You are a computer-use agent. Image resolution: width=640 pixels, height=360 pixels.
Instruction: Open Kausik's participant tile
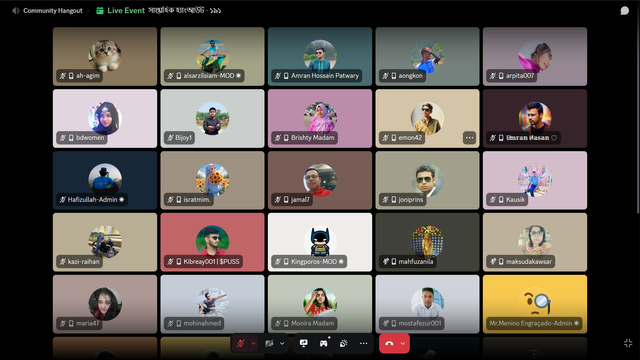click(x=535, y=180)
